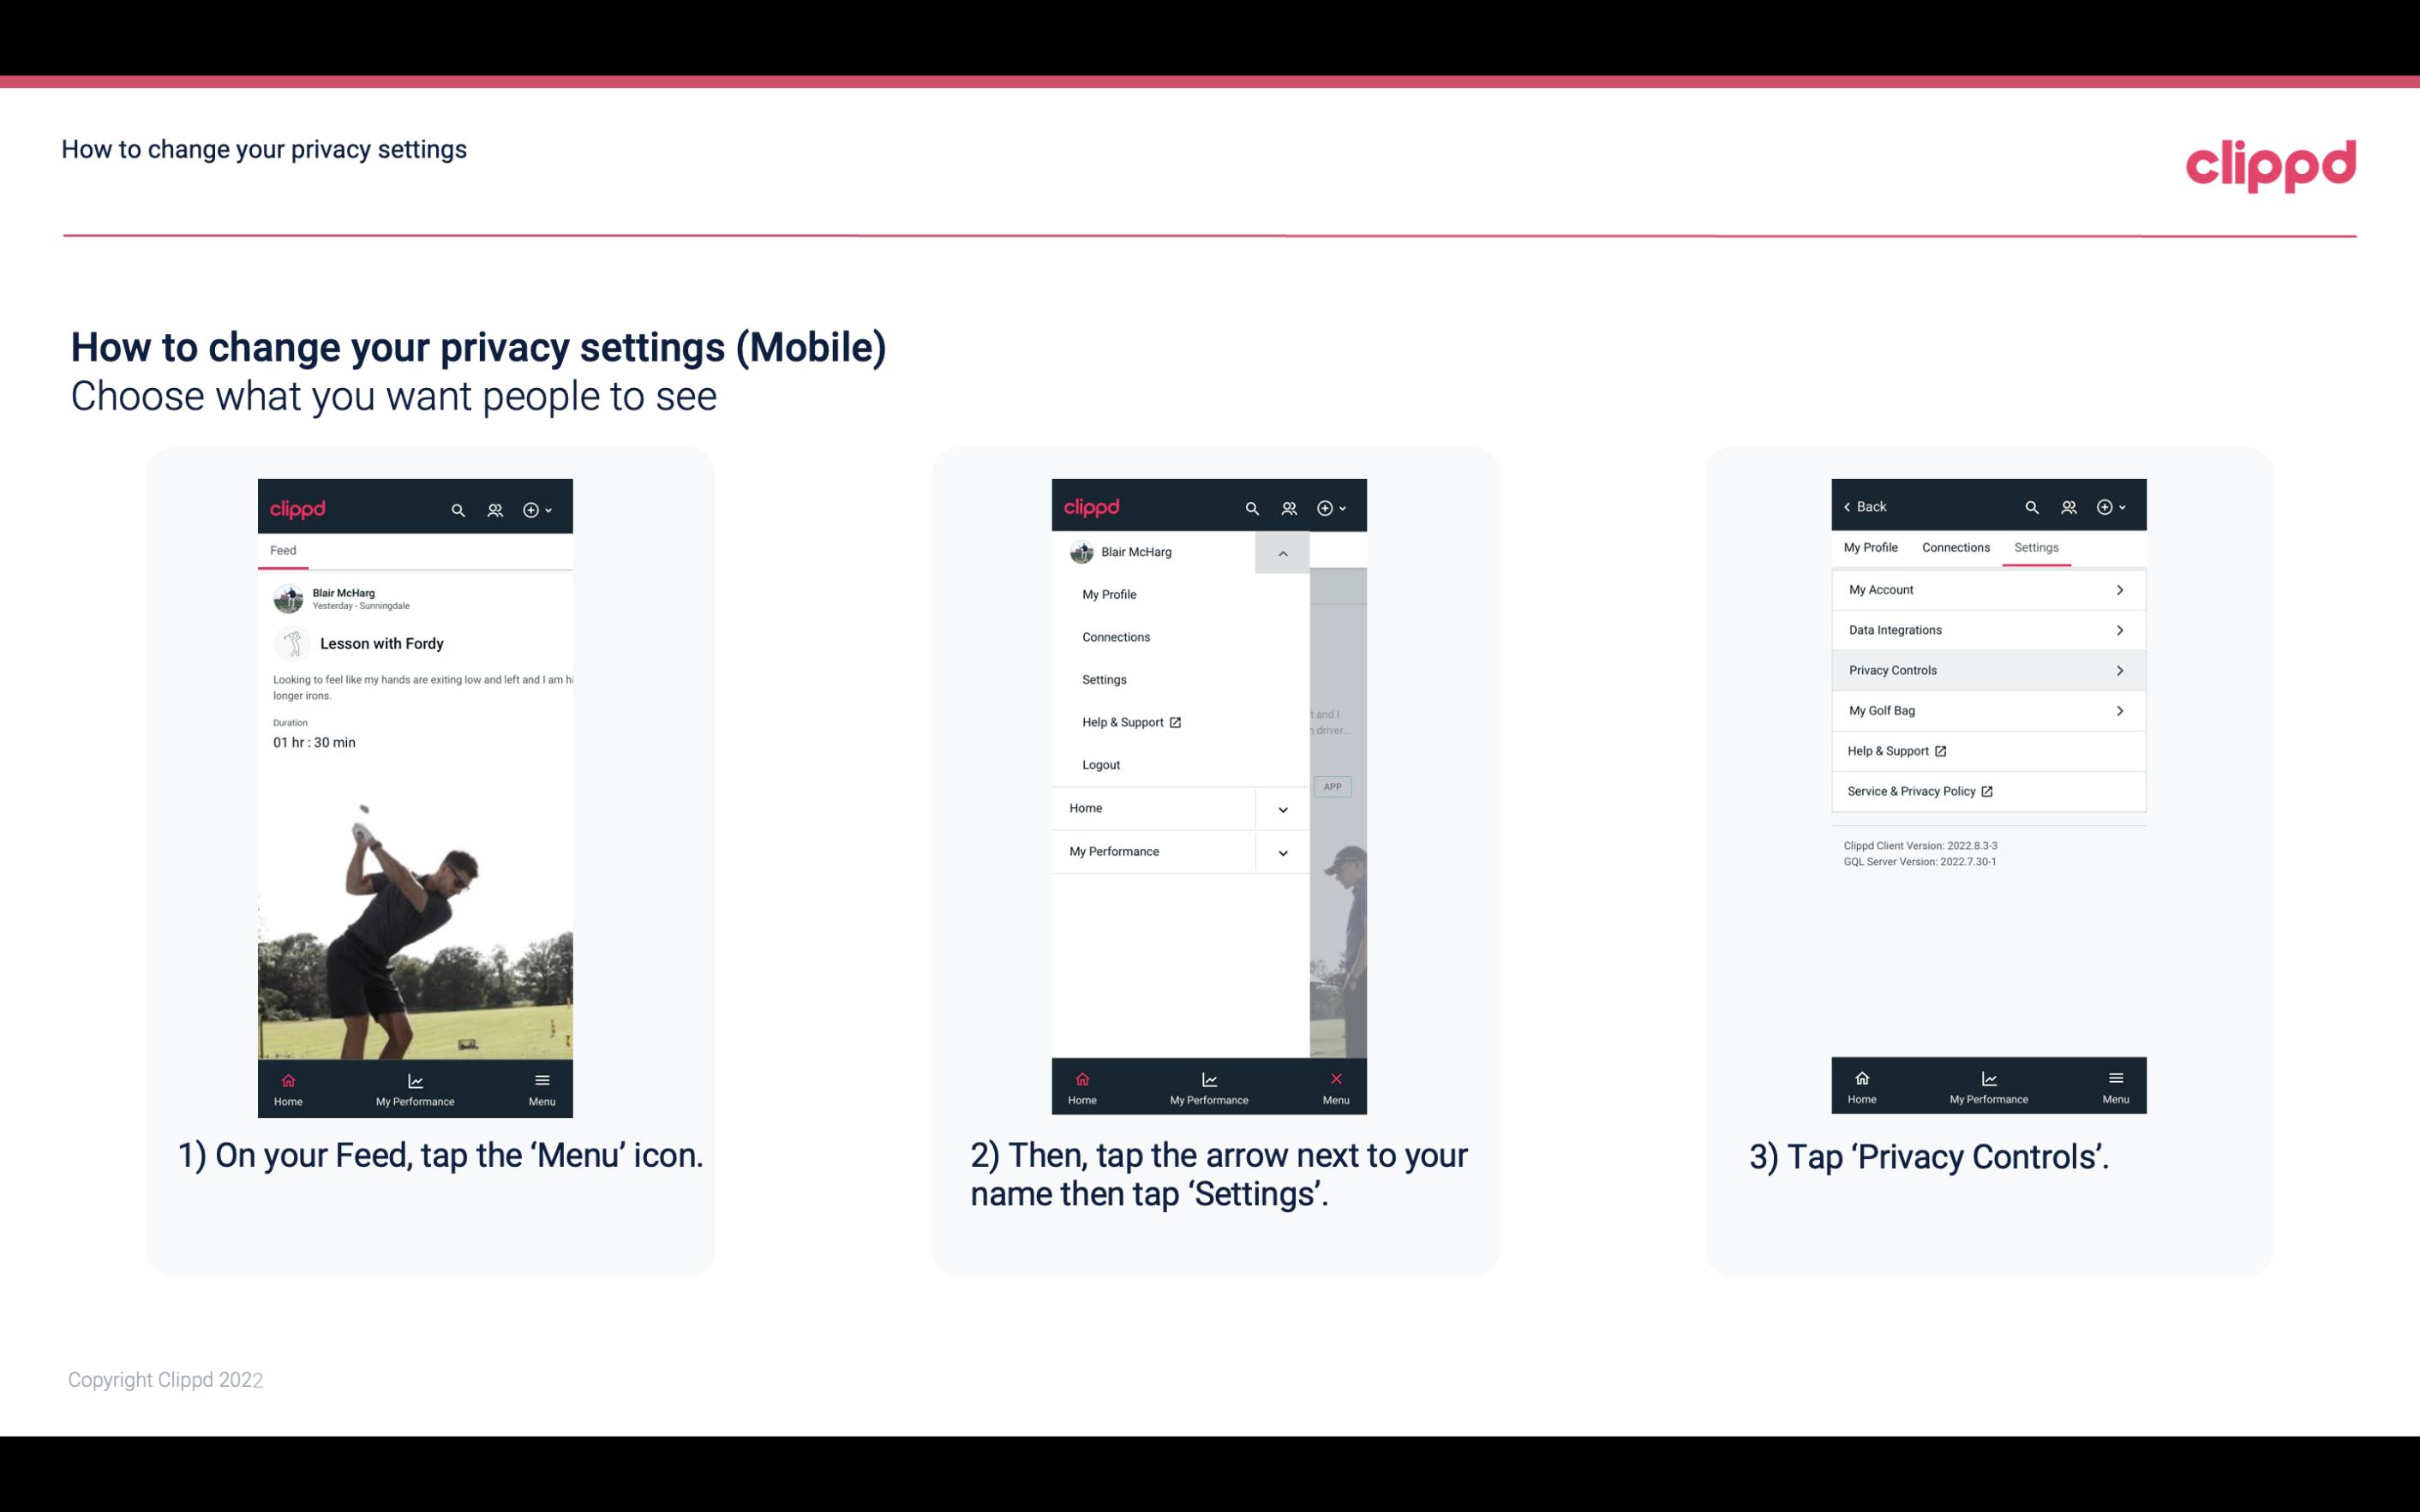Open the search icon in Clippd header
Screen dimensions: 2420x1512
[x=458, y=509]
